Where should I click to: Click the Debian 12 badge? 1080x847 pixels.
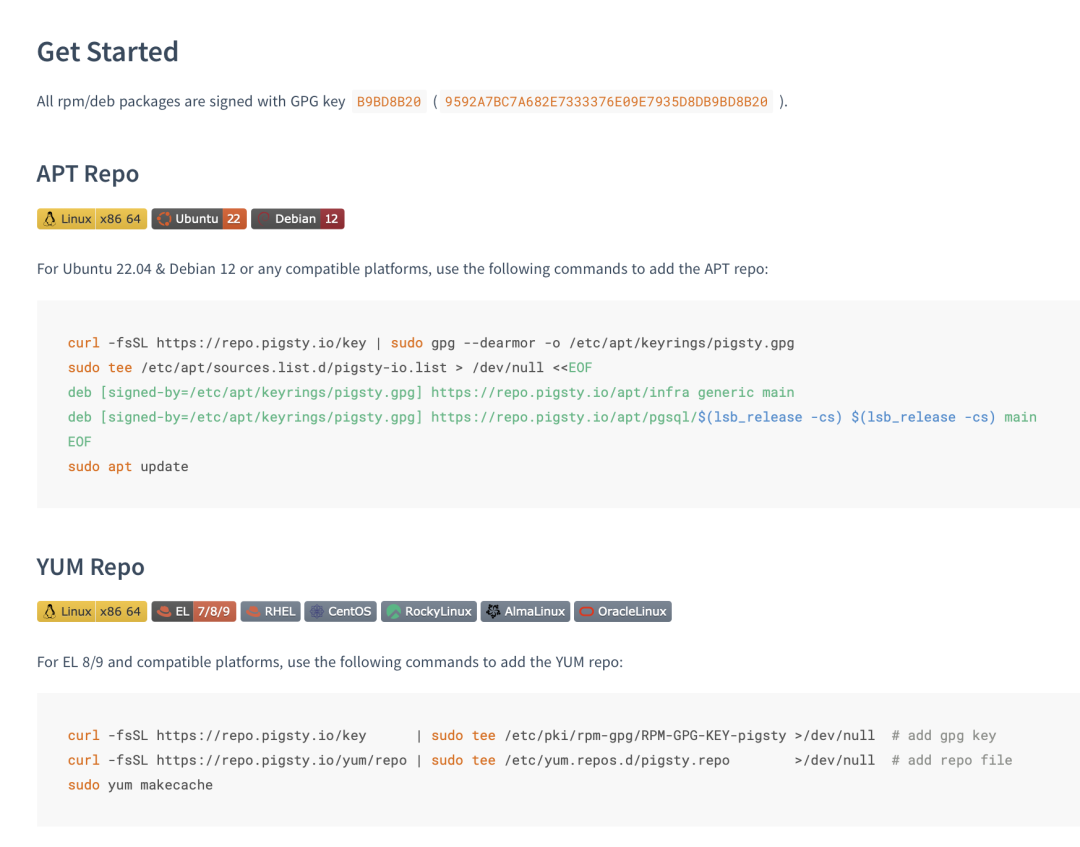[x=297, y=219]
